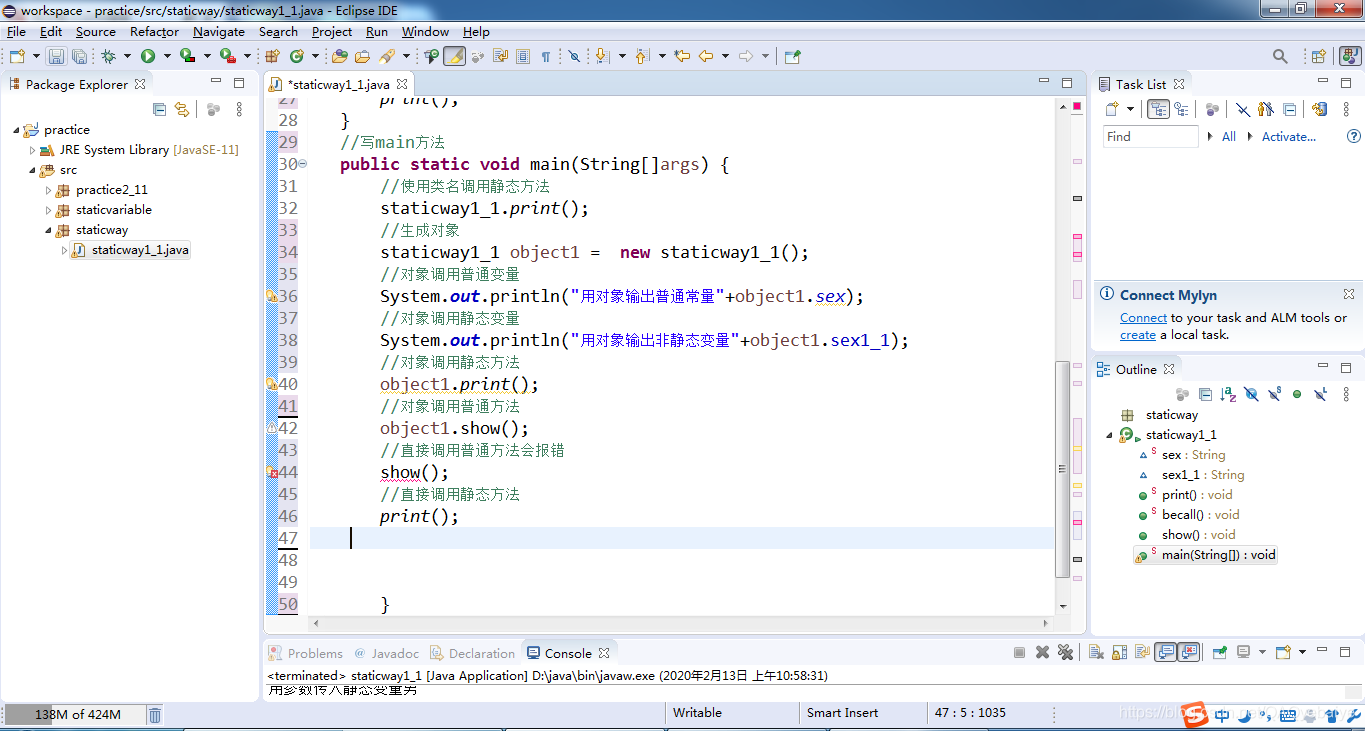Open the Window menu

[x=425, y=32]
